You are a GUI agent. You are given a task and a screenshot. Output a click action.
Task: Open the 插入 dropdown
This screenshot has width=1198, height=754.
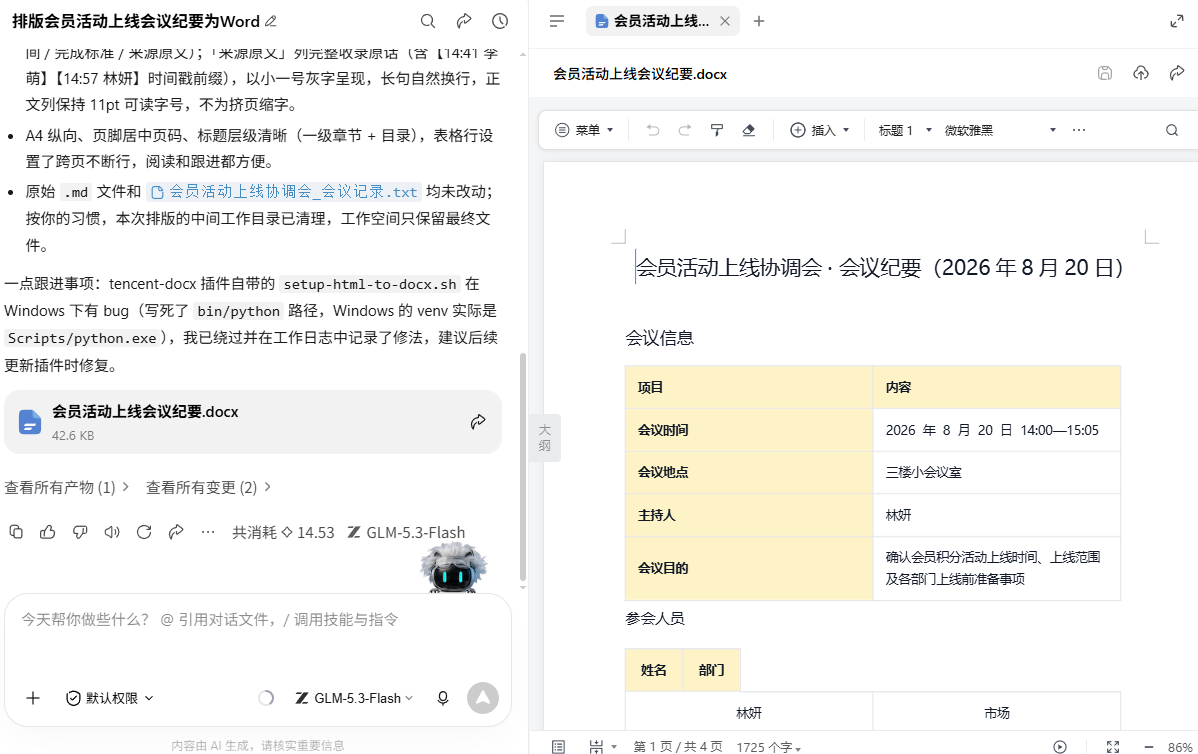(820, 131)
